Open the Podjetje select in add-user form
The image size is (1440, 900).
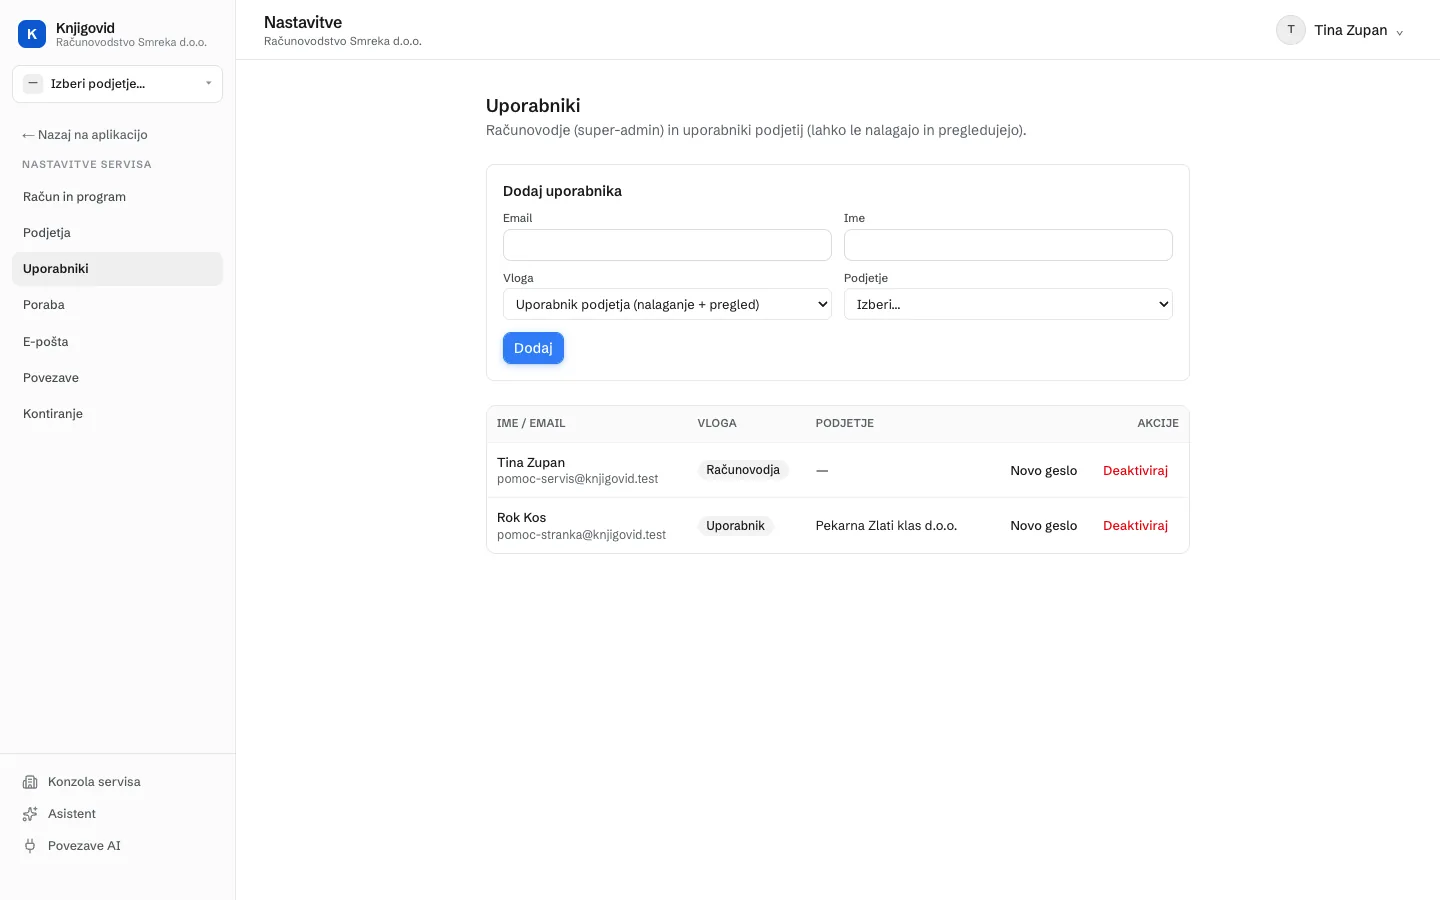coord(1008,304)
